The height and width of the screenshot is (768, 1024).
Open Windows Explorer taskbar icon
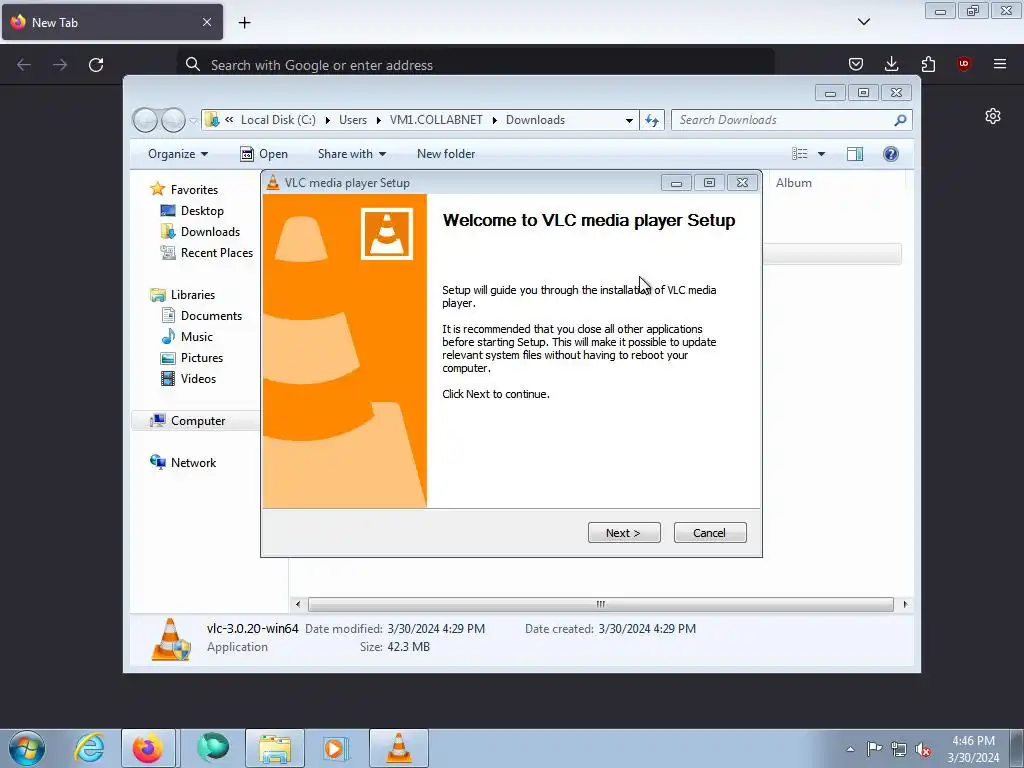click(275, 748)
